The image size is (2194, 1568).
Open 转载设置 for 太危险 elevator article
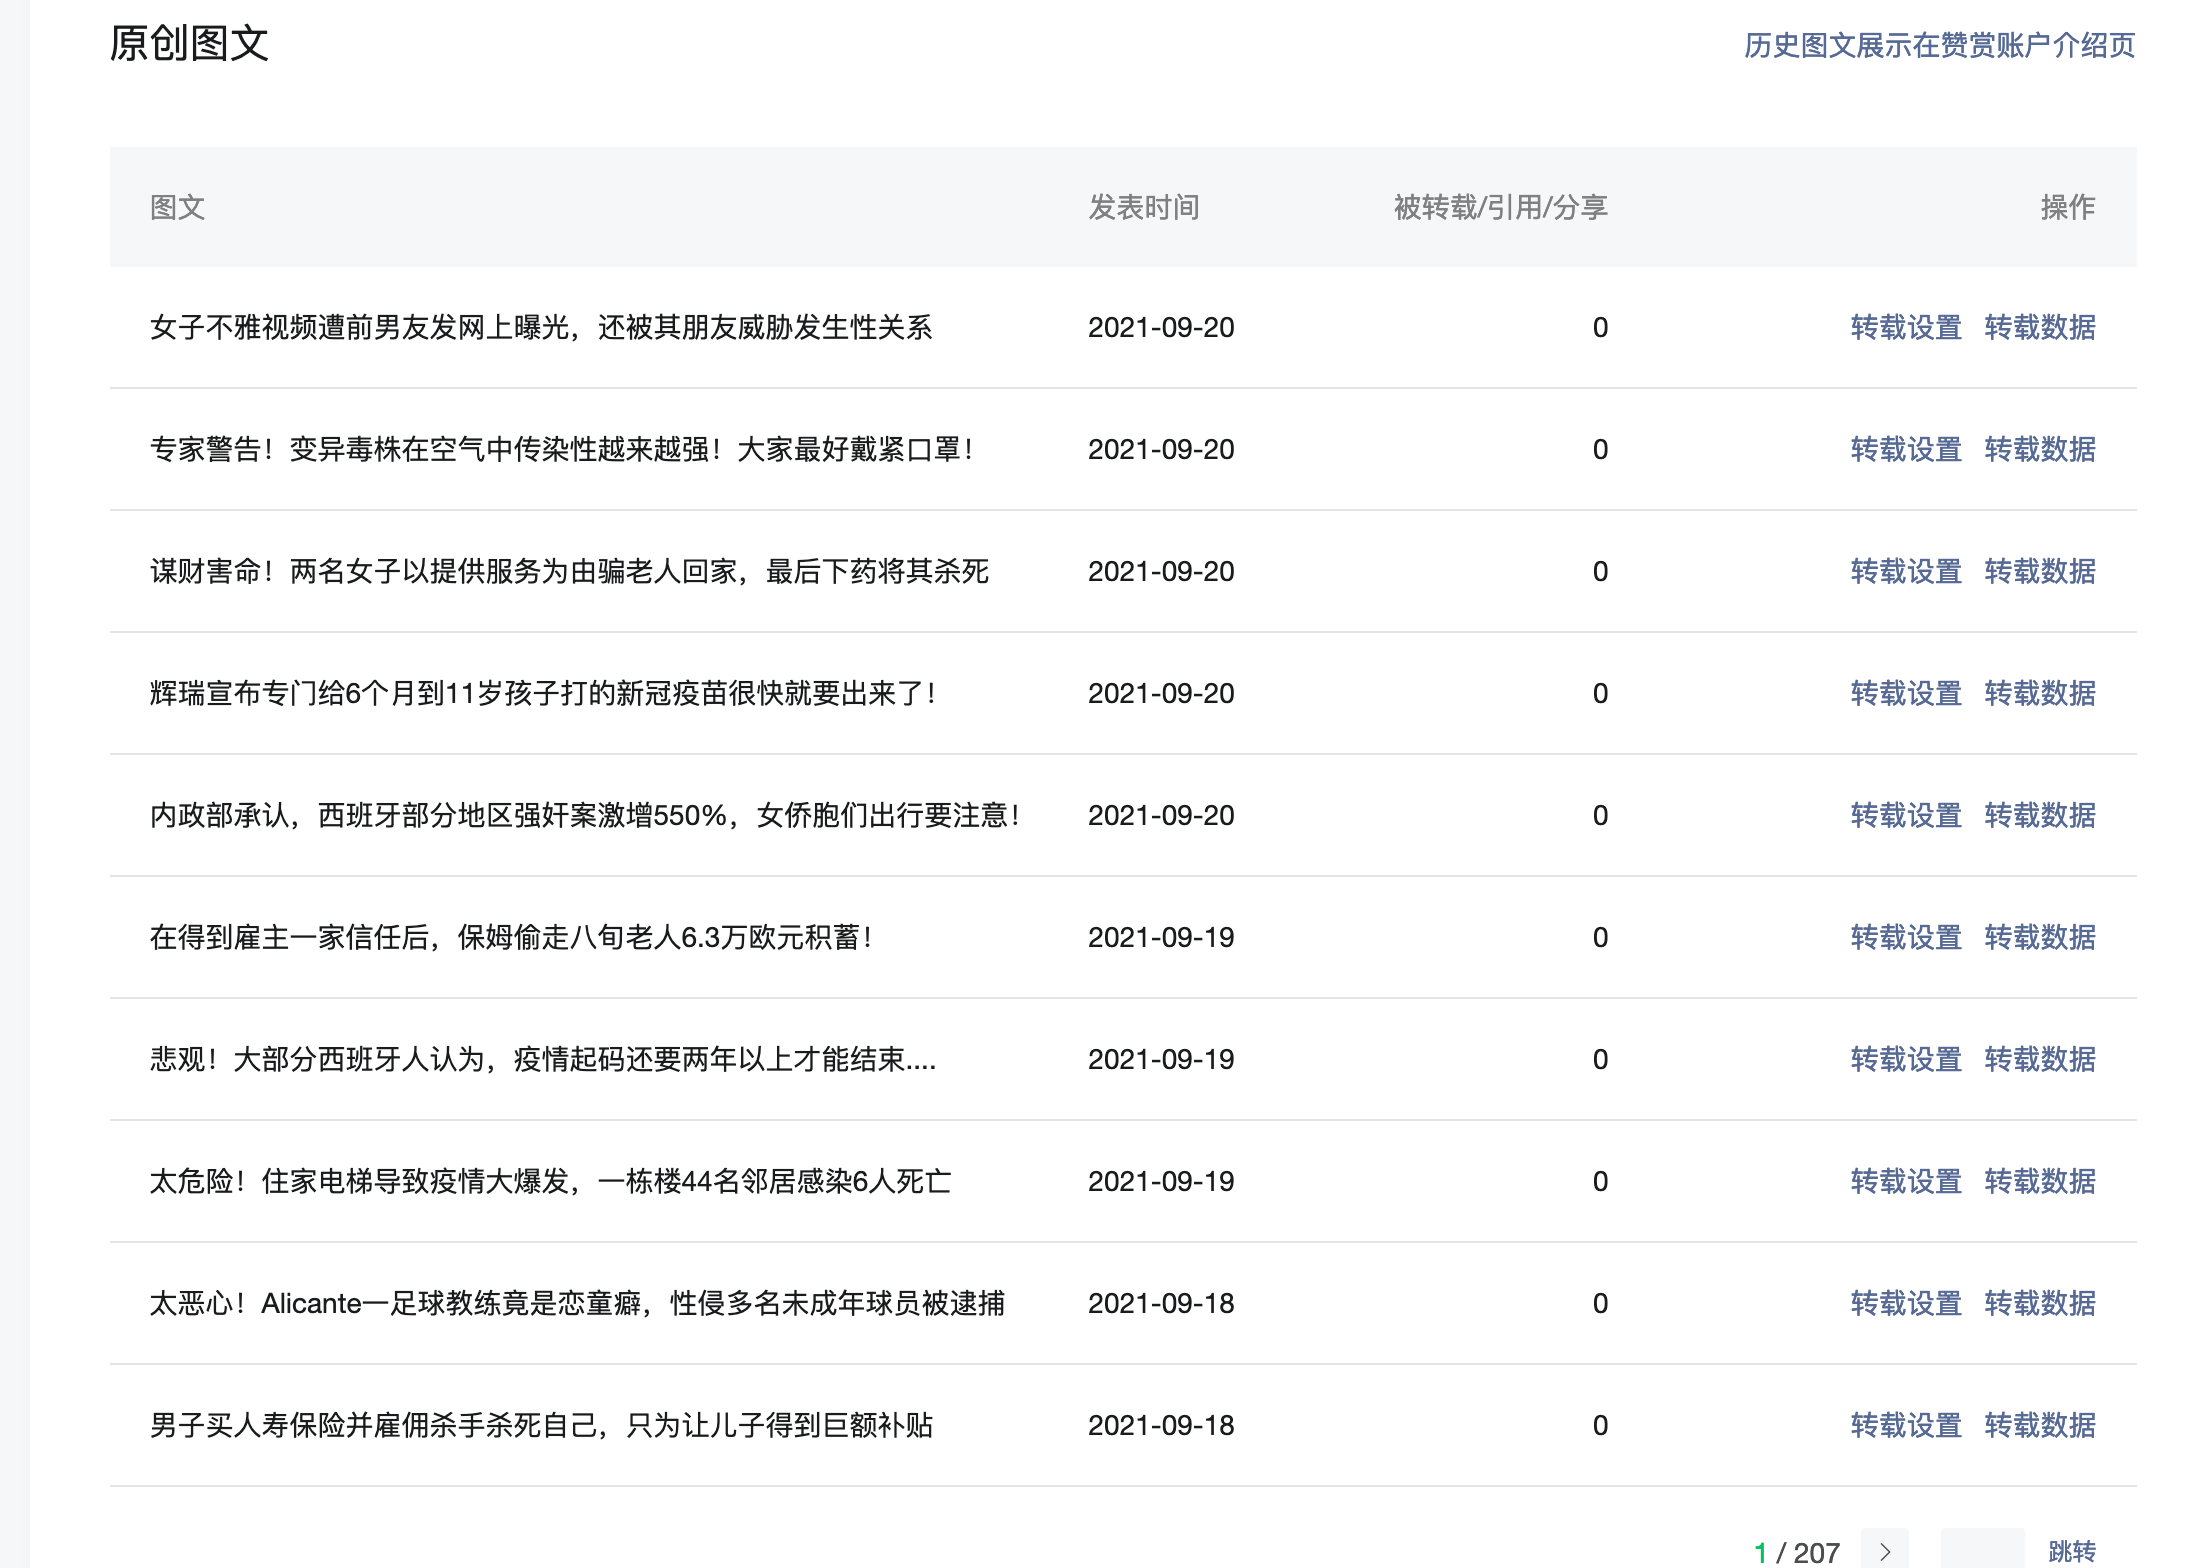click(x=1906, y=1181)
